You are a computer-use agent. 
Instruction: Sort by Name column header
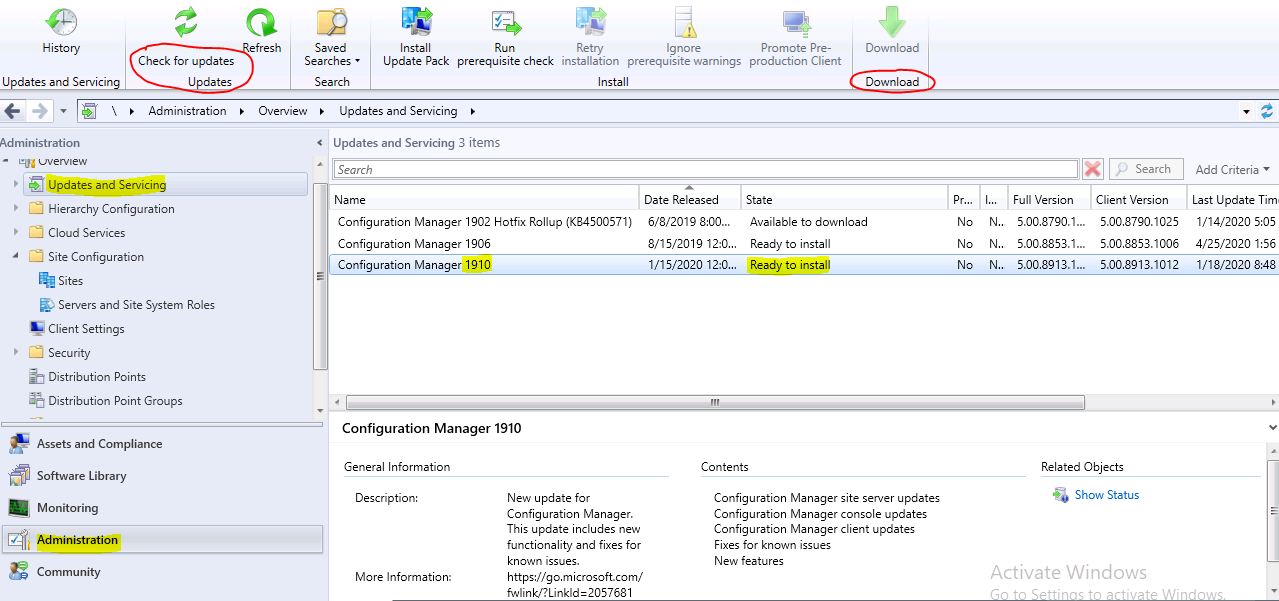point(484,199)
